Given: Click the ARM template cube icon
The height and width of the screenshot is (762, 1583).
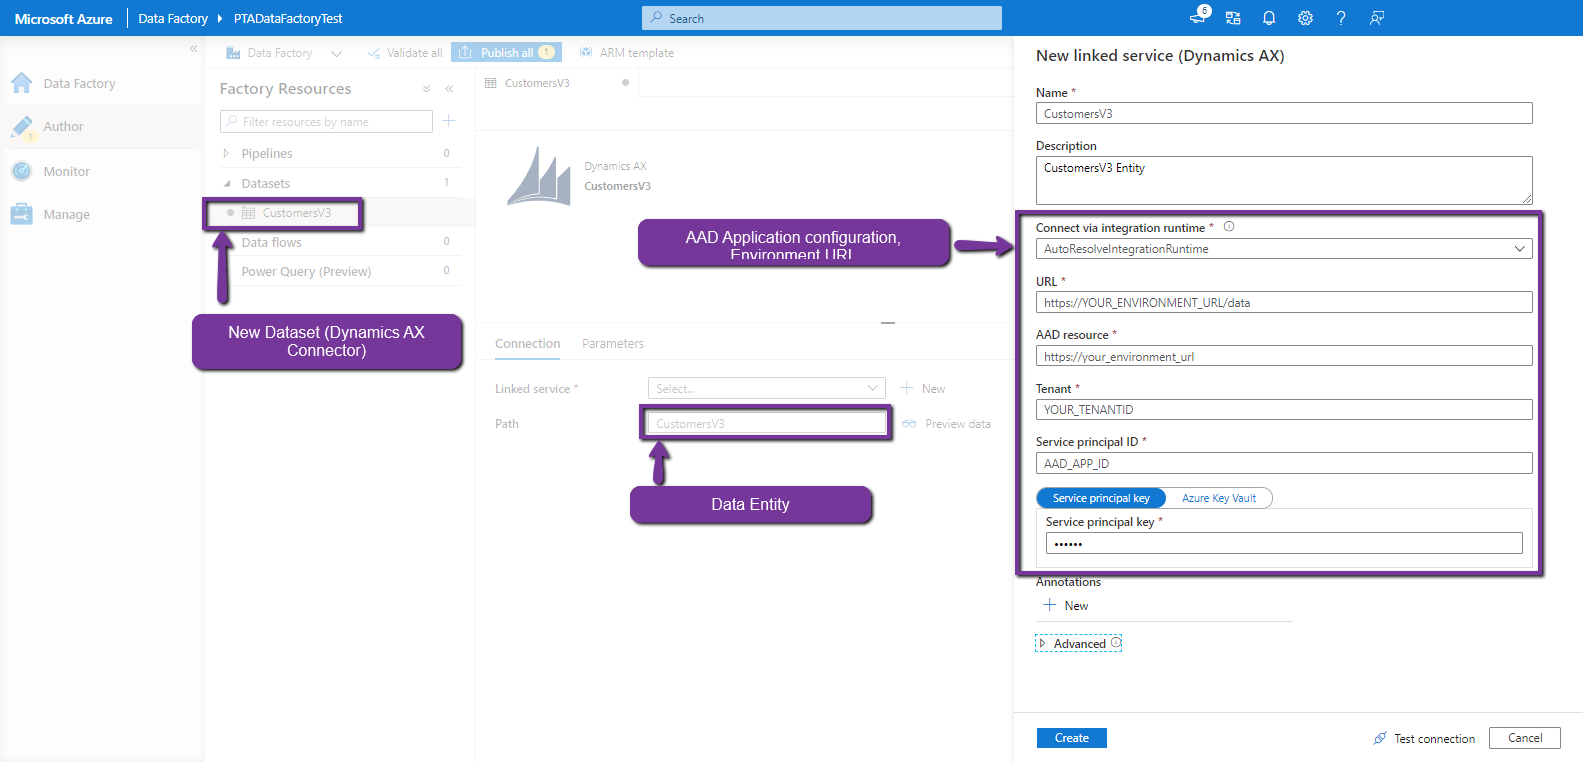Looking at the screenshot, I should 586,52.
